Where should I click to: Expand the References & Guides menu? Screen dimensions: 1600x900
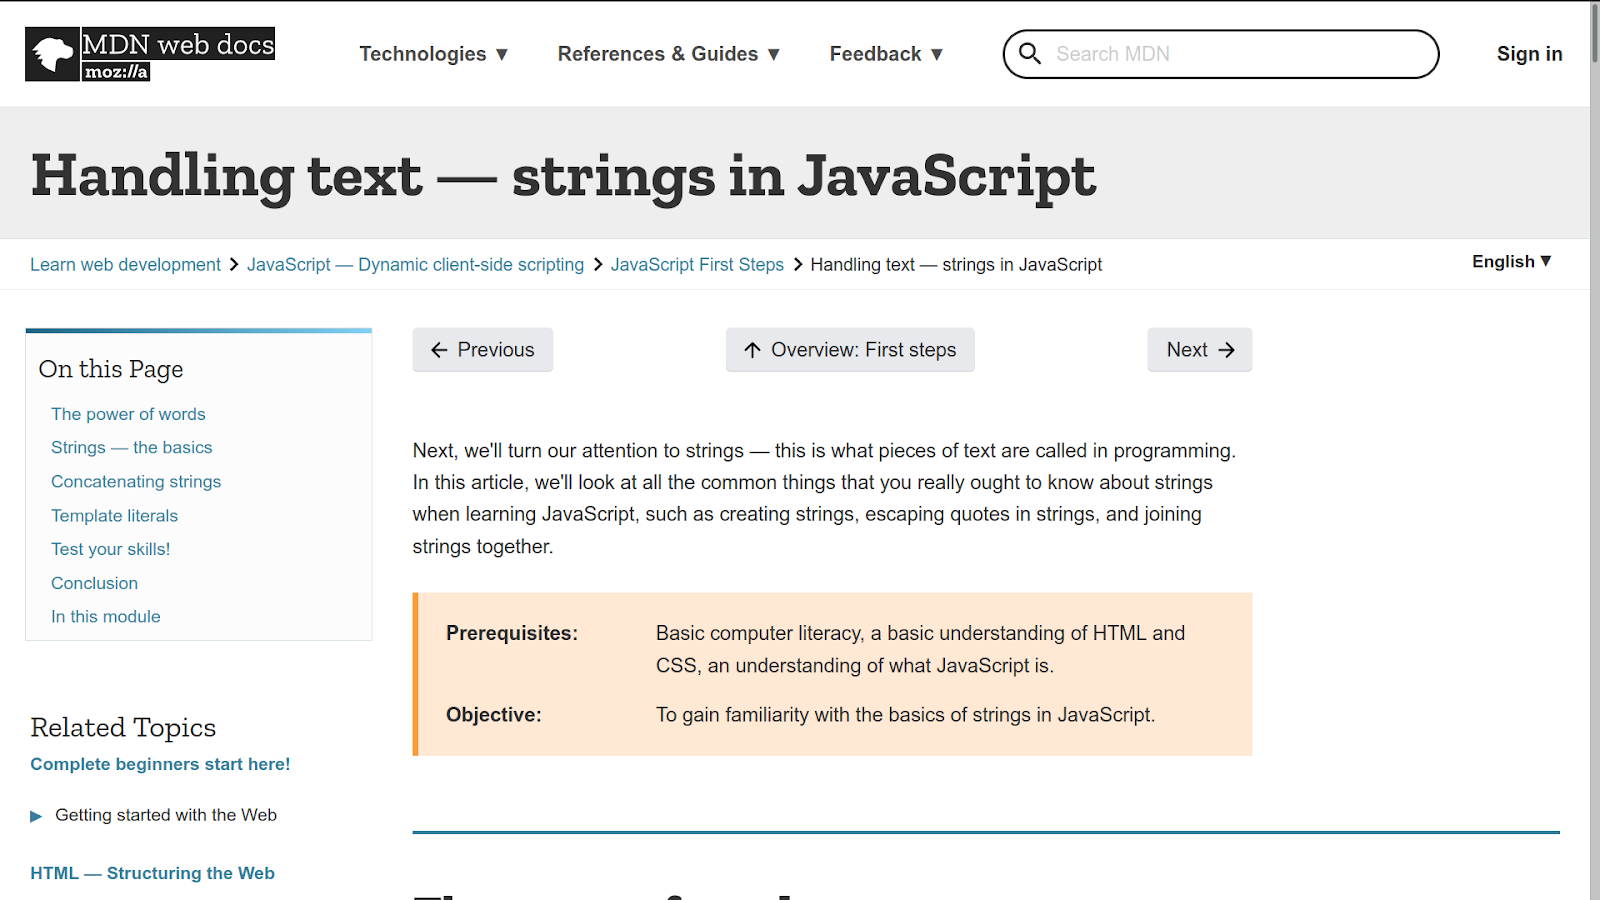[669, 54]
